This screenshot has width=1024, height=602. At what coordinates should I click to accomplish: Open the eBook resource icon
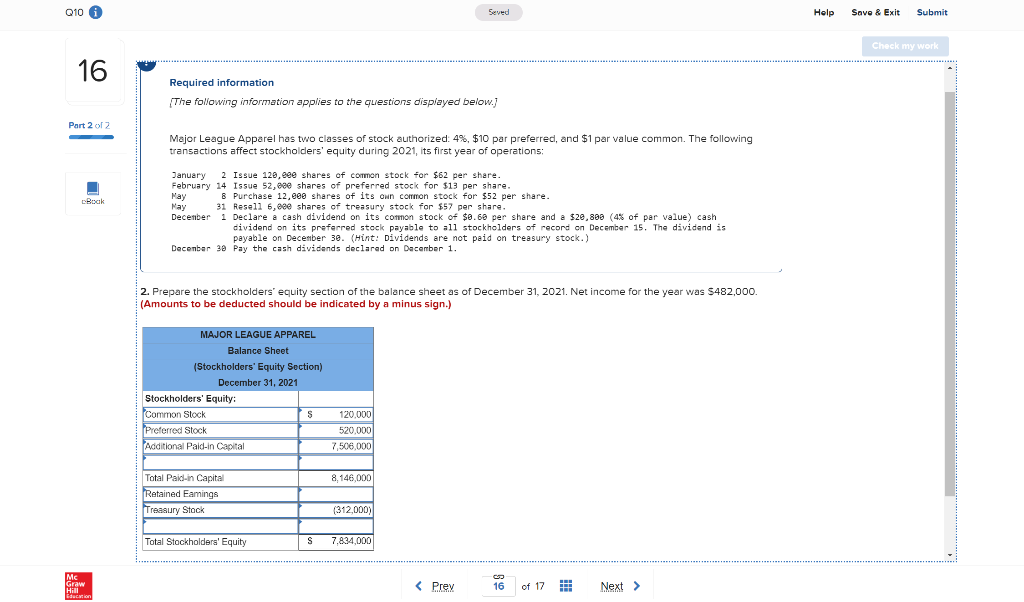point(94,192)
